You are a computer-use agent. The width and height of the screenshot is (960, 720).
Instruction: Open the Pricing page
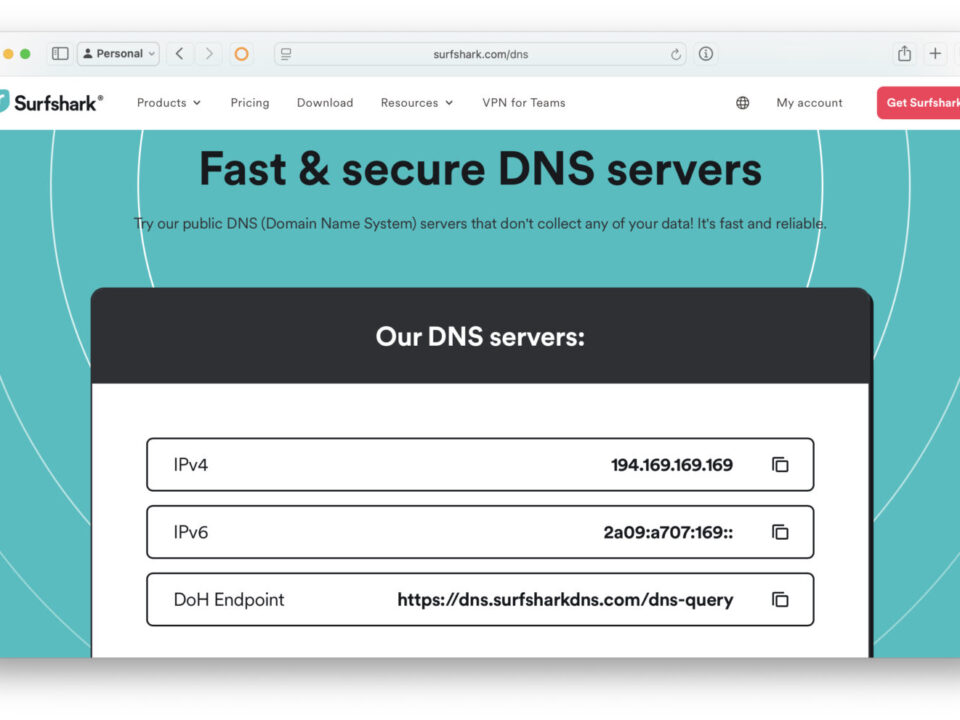click(x=250, y=103)
